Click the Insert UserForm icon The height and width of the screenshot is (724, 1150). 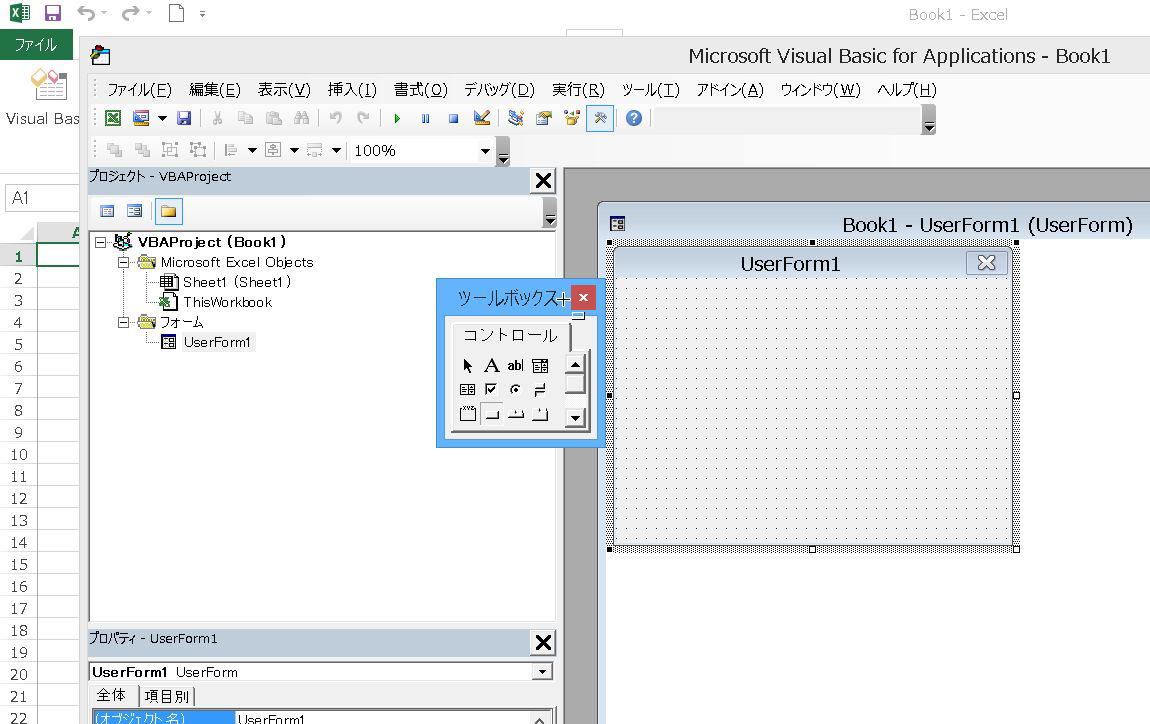click(141, 118)
